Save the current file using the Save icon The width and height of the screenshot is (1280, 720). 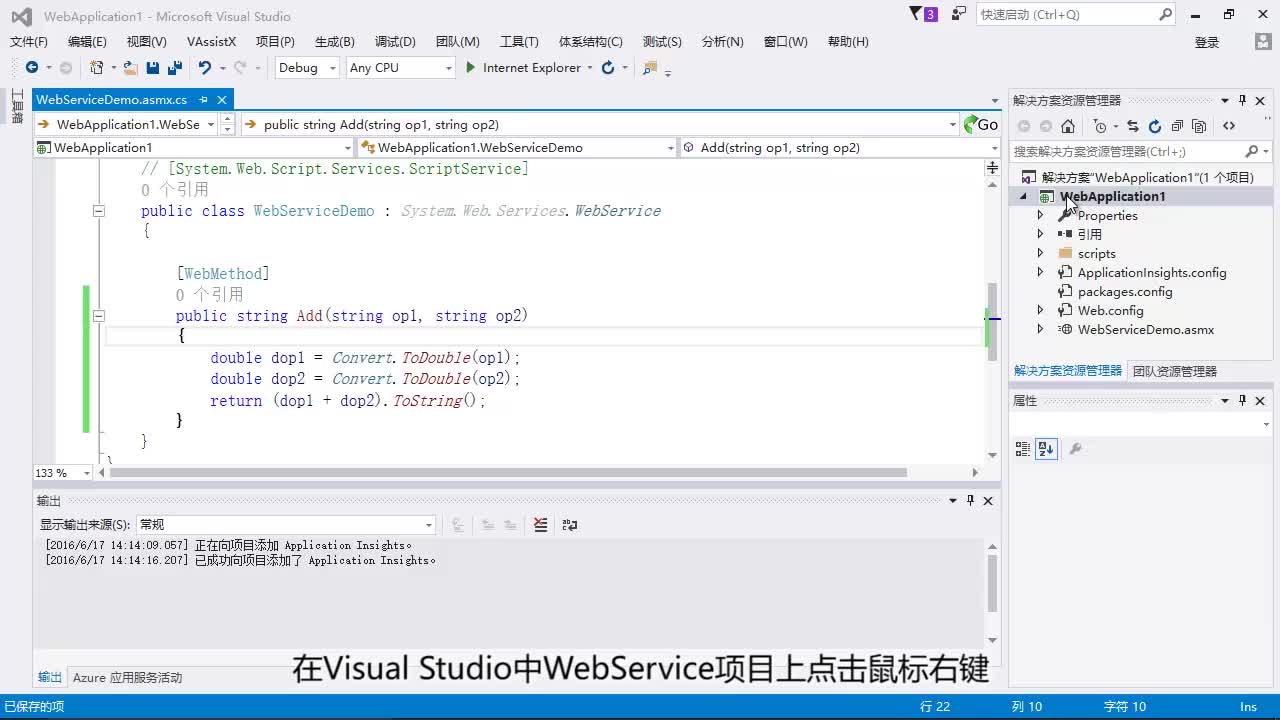point(153,67)
